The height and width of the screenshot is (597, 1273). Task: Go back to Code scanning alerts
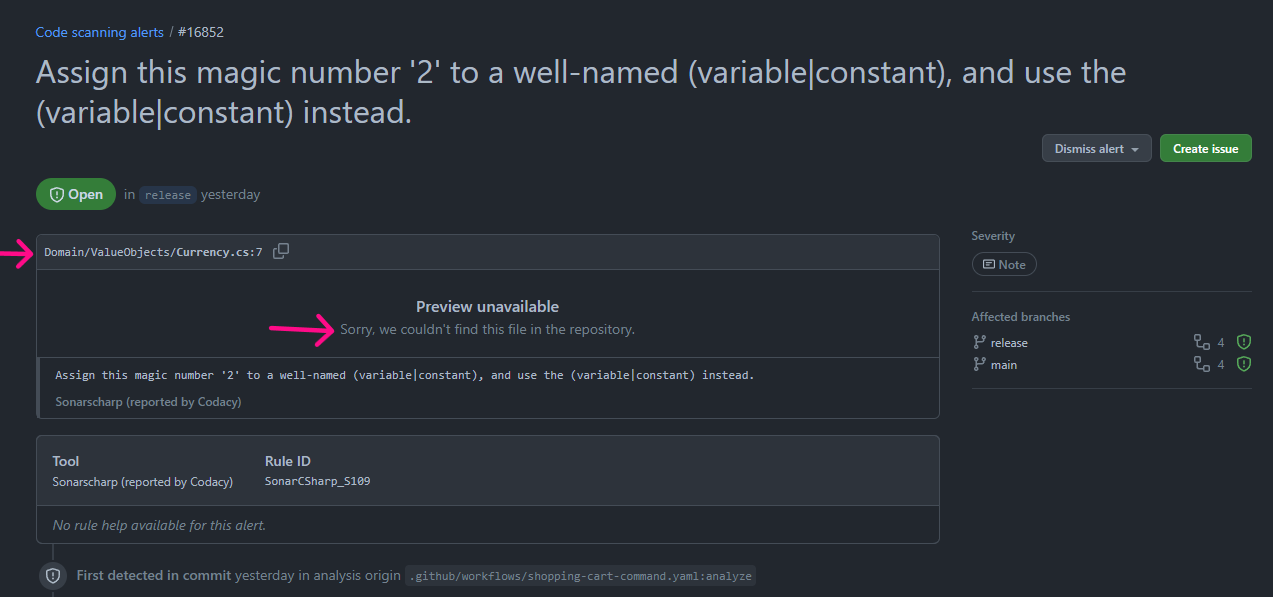click(x=99, y=32)
